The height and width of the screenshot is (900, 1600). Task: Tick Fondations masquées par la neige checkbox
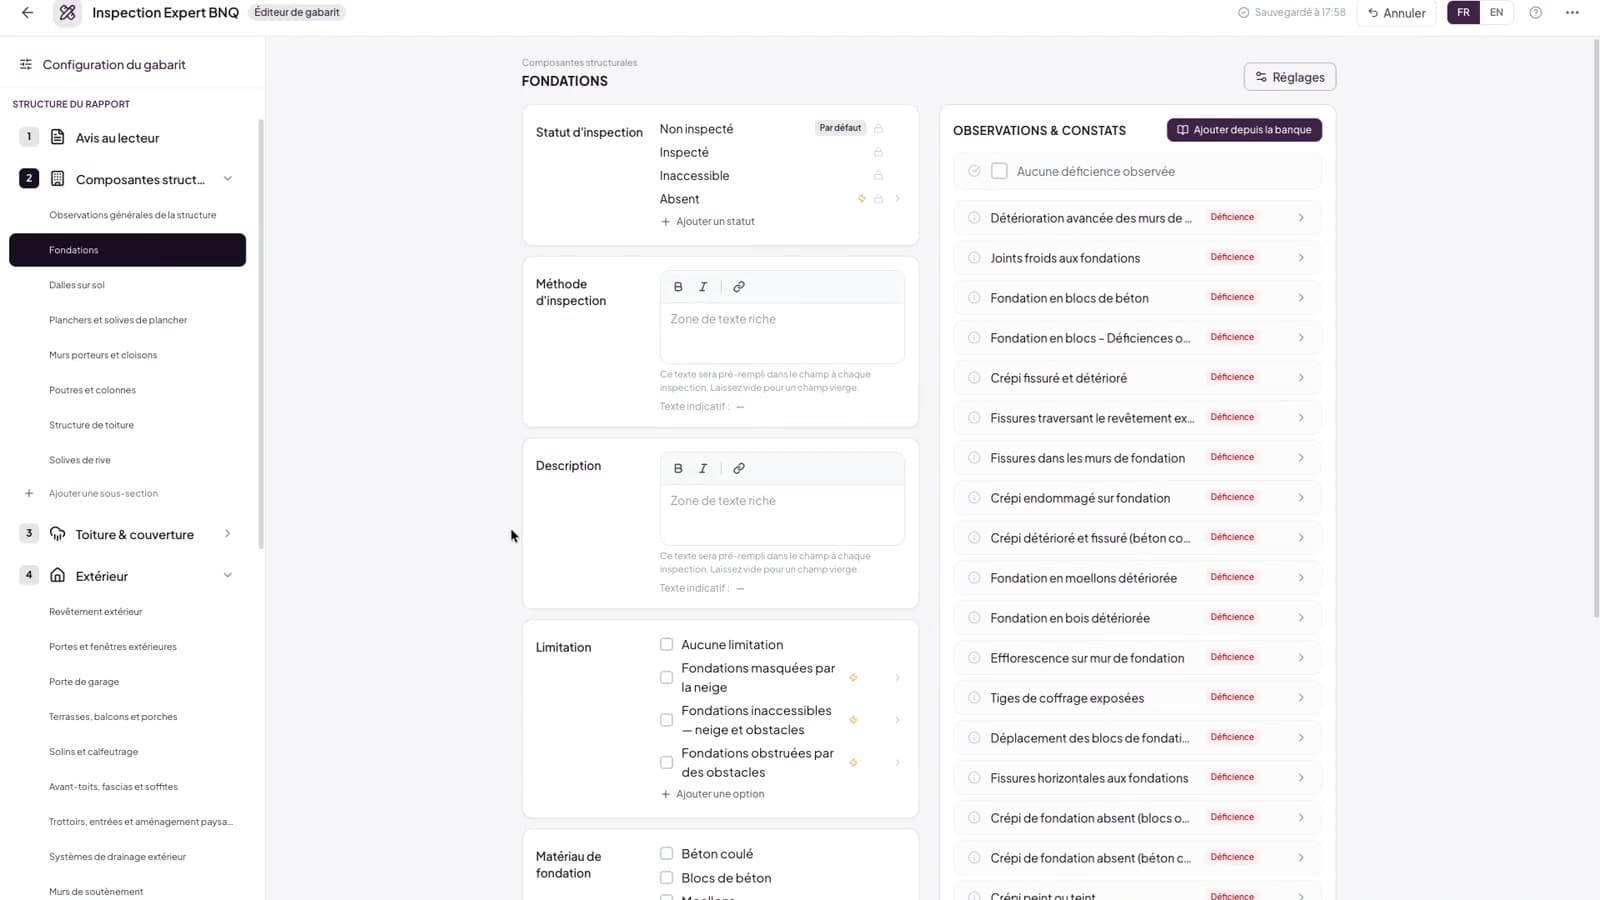point(666,678)
